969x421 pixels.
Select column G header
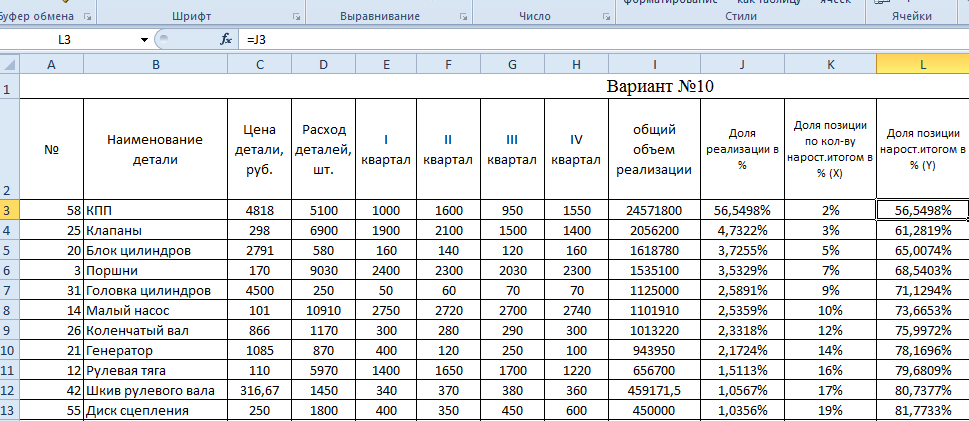(x=512, y=64)
